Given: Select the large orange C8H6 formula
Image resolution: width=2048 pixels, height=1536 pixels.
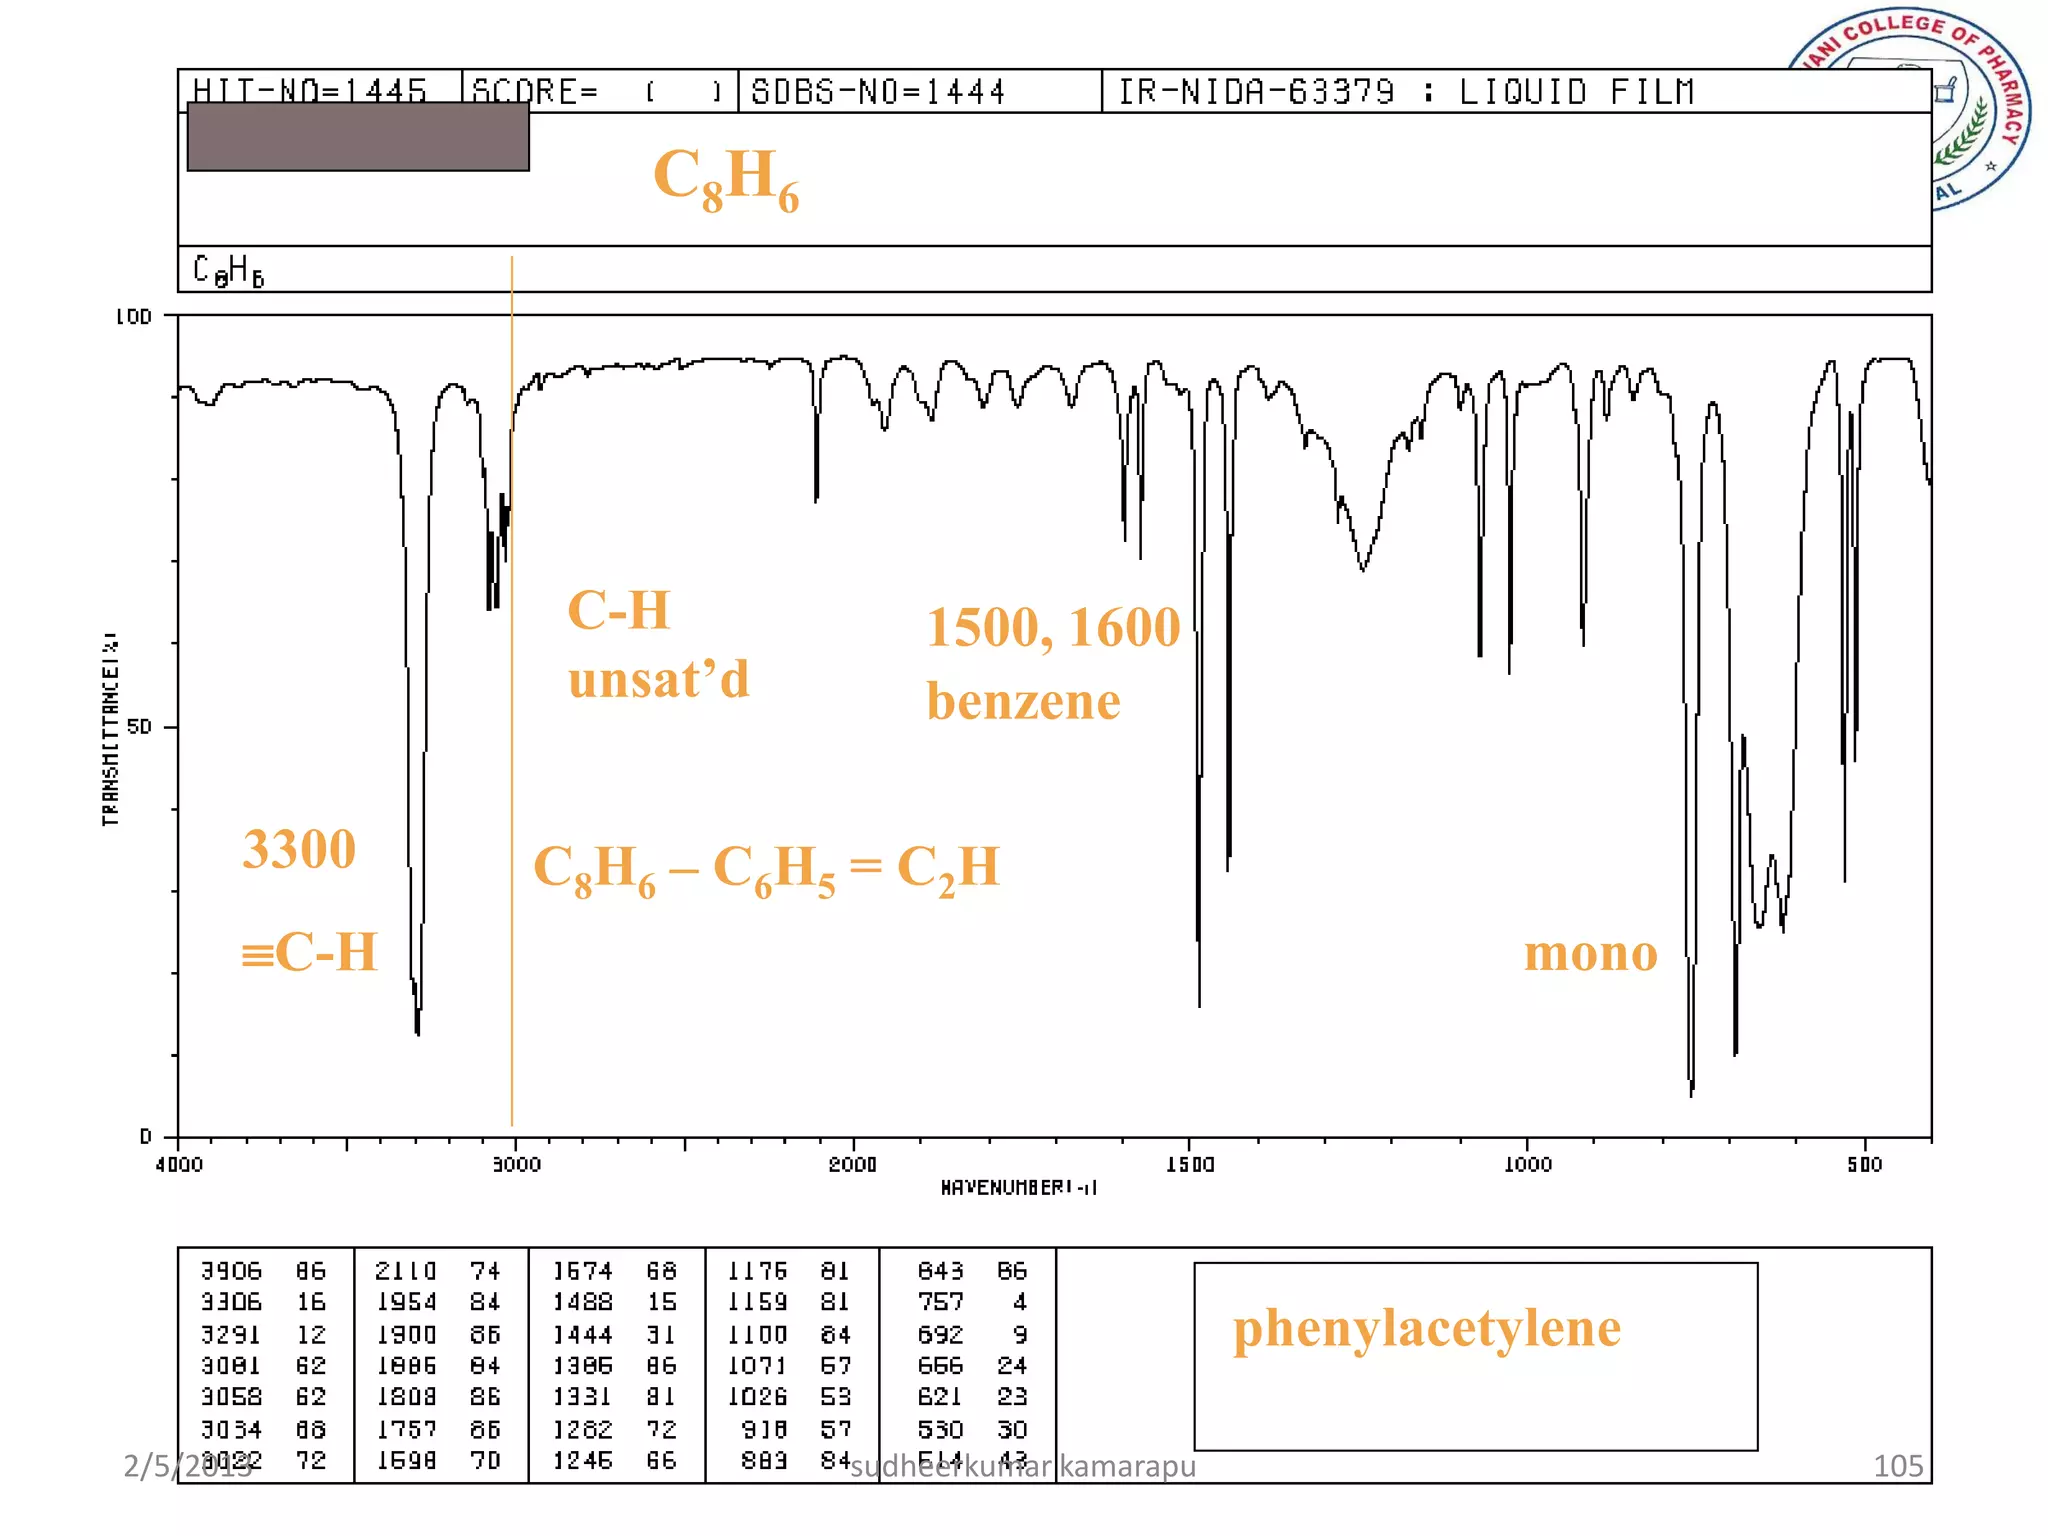Looking at the screenshot, I should pyautogui.click(x=726, y=180).
